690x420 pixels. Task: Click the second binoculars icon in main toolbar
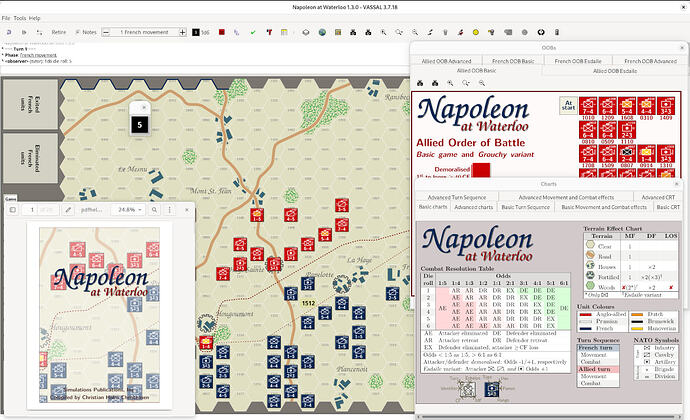pyautogui.click(x=368, y=32)
